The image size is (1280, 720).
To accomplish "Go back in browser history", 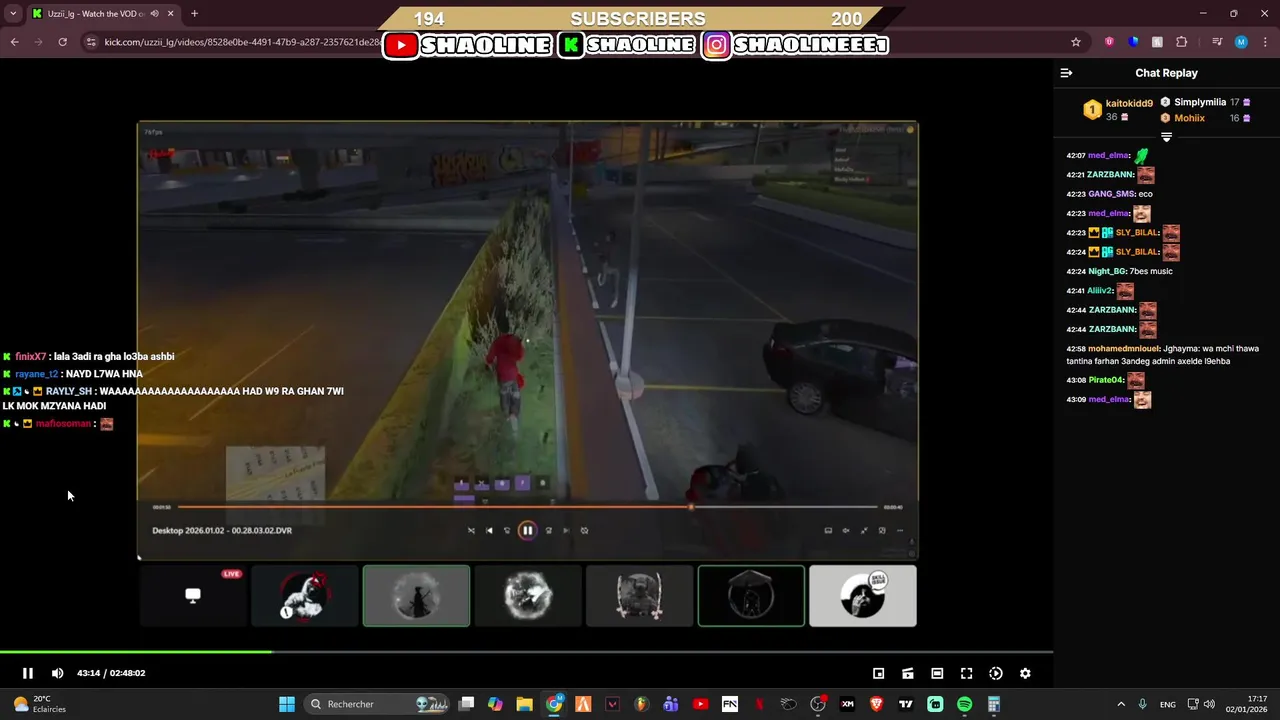I will point(15,42).
